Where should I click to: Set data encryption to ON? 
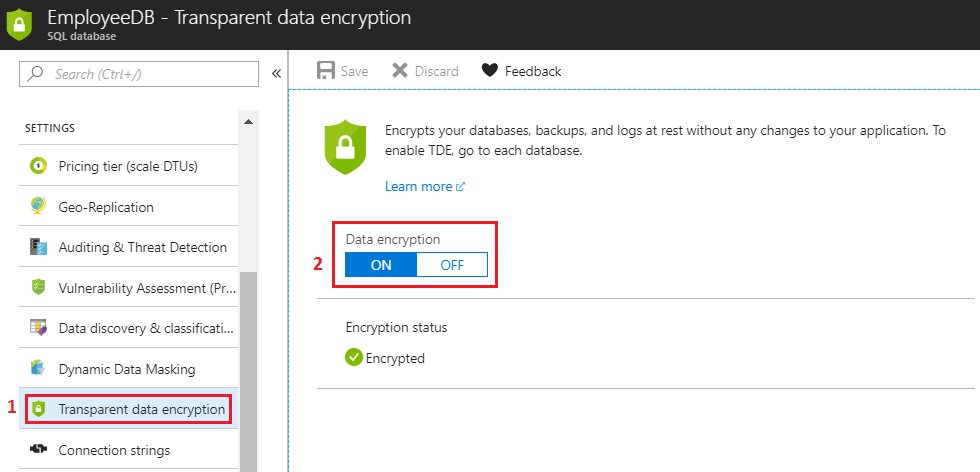tap(381, 265)
